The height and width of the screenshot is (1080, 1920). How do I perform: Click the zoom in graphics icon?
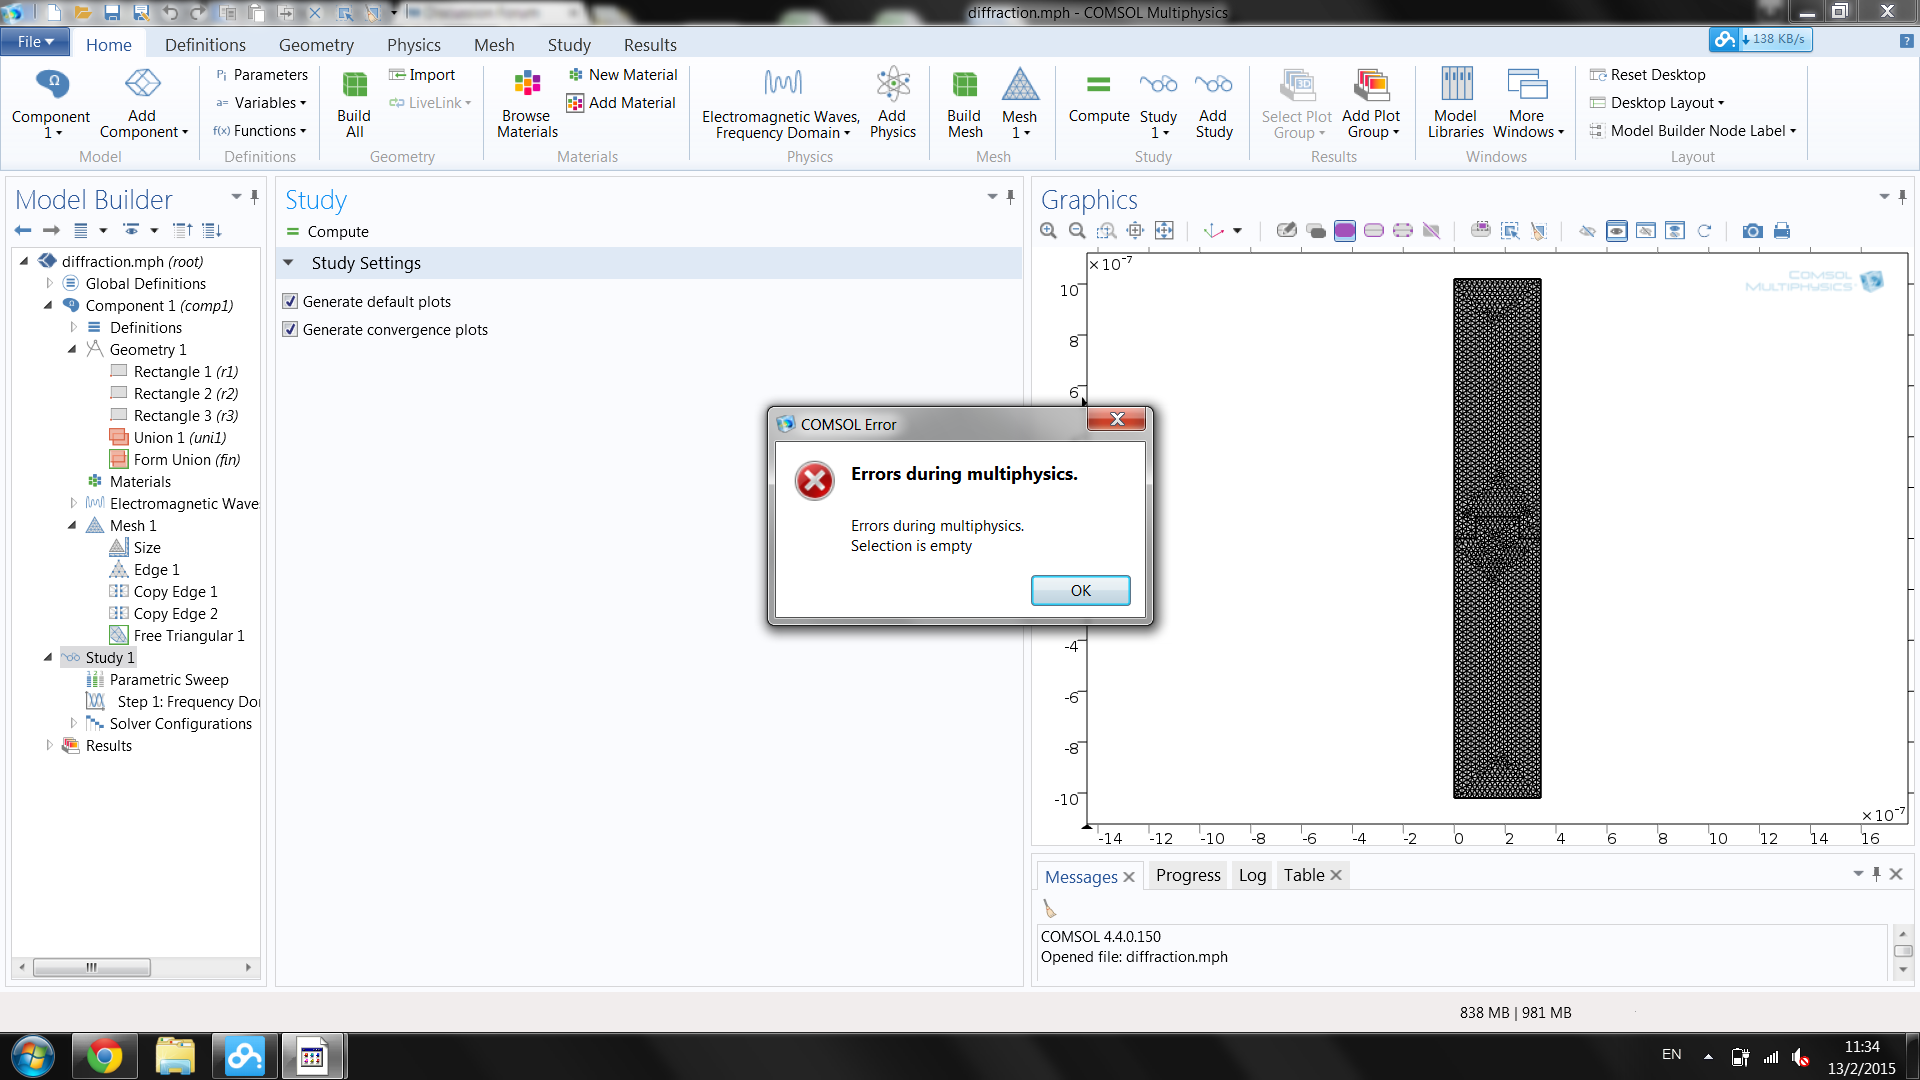point(1048,231)
